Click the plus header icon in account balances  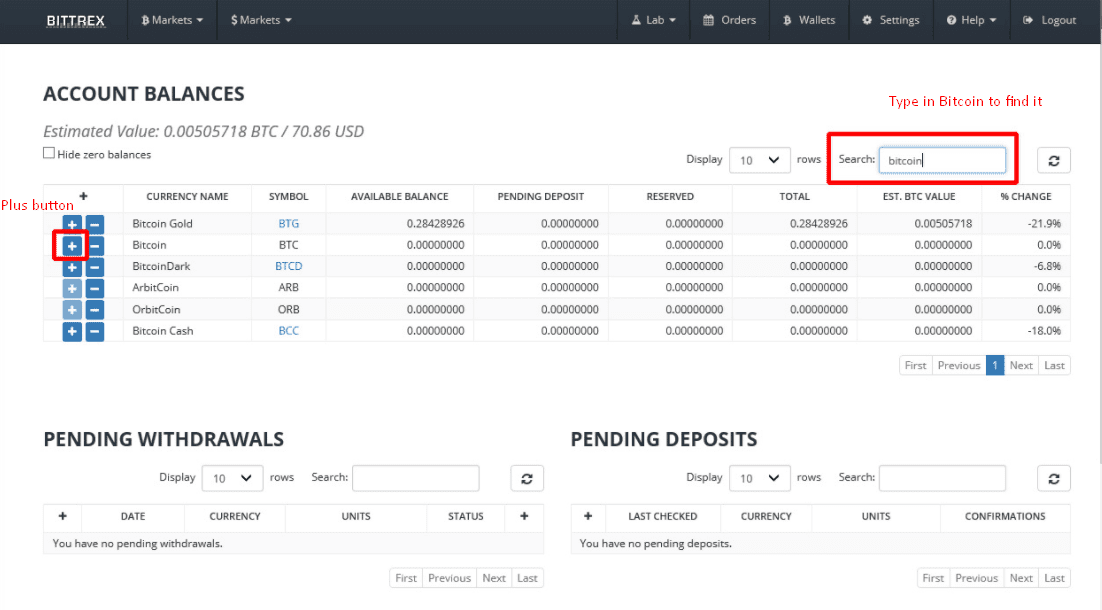pos(83,196)
